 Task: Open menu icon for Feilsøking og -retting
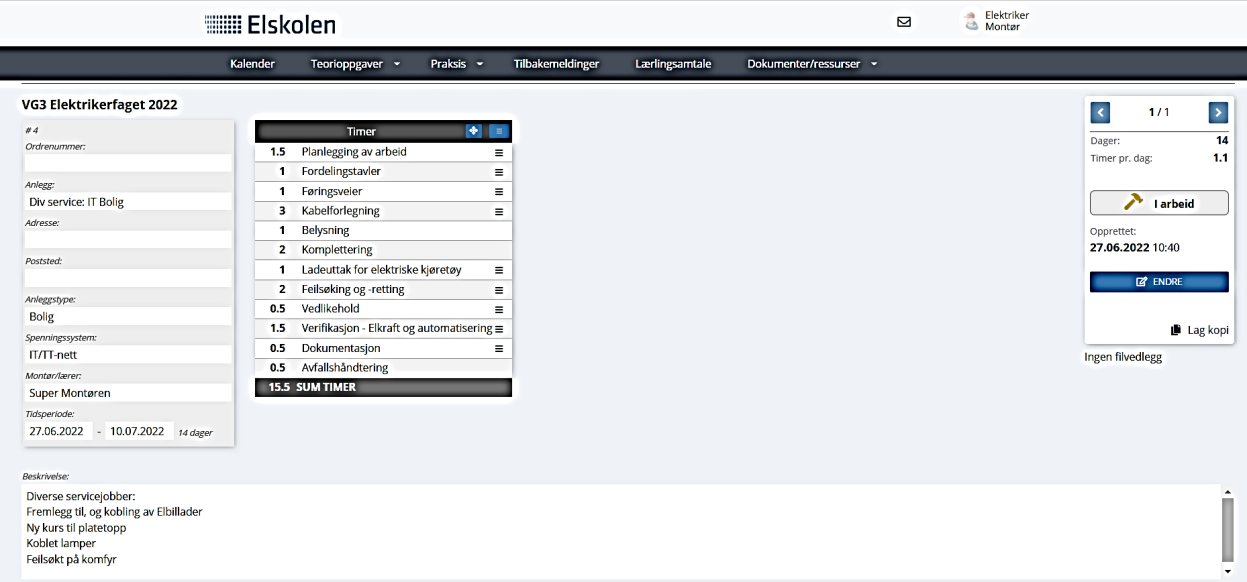click(498, 290)
